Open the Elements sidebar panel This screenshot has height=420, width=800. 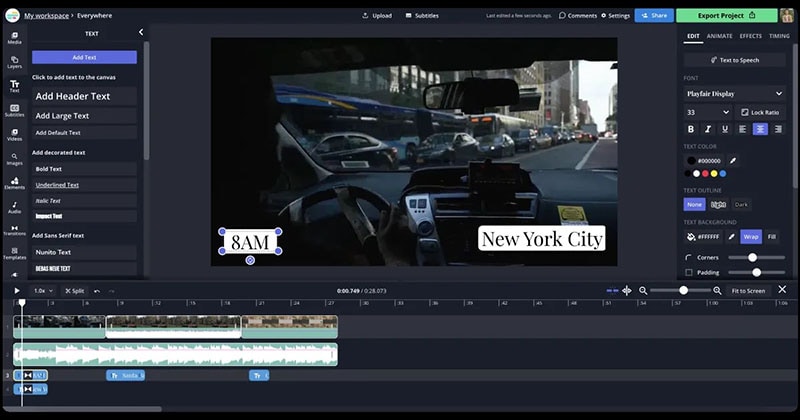click(x=14, y=183)
